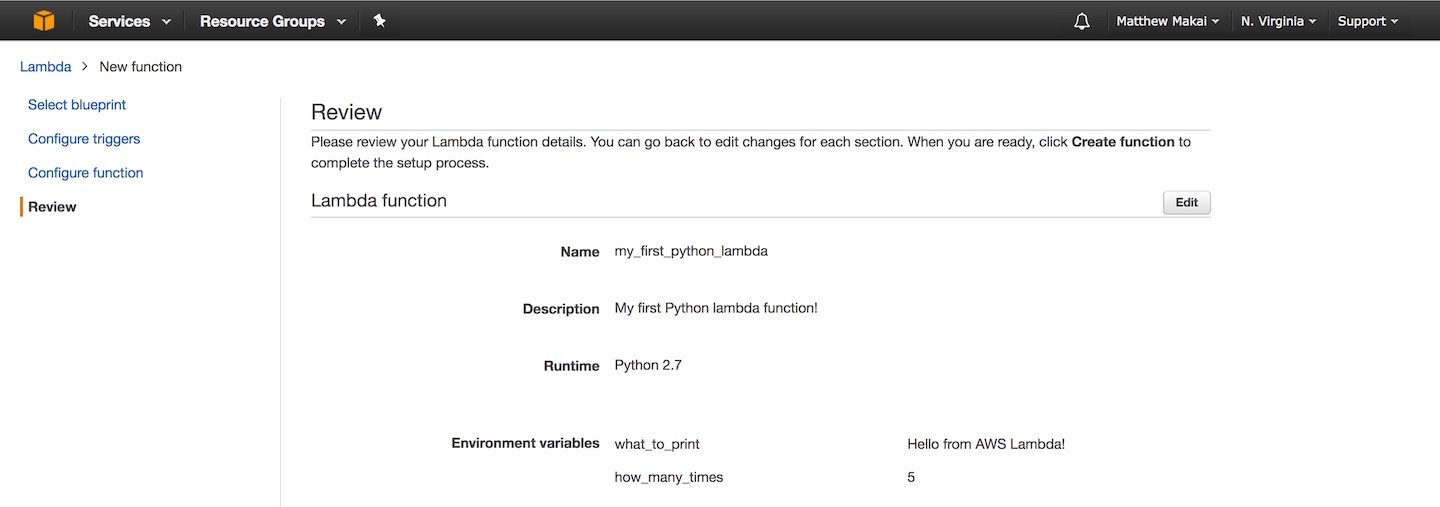Go to the Configure triggers step
Screen dimensions: 1440x507
pyautogui.click(x=84, y=139)
